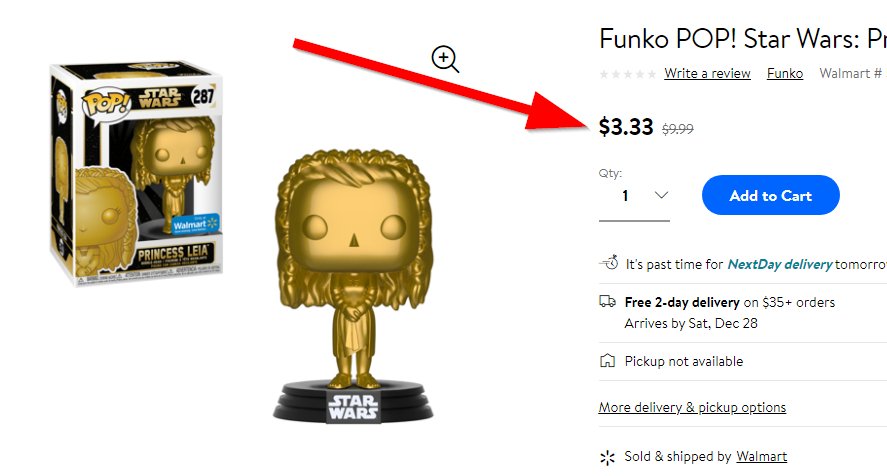Click the crossed-out $9.99 price
Viewport: 887px width, 476px height.
[x=678, y=129]
